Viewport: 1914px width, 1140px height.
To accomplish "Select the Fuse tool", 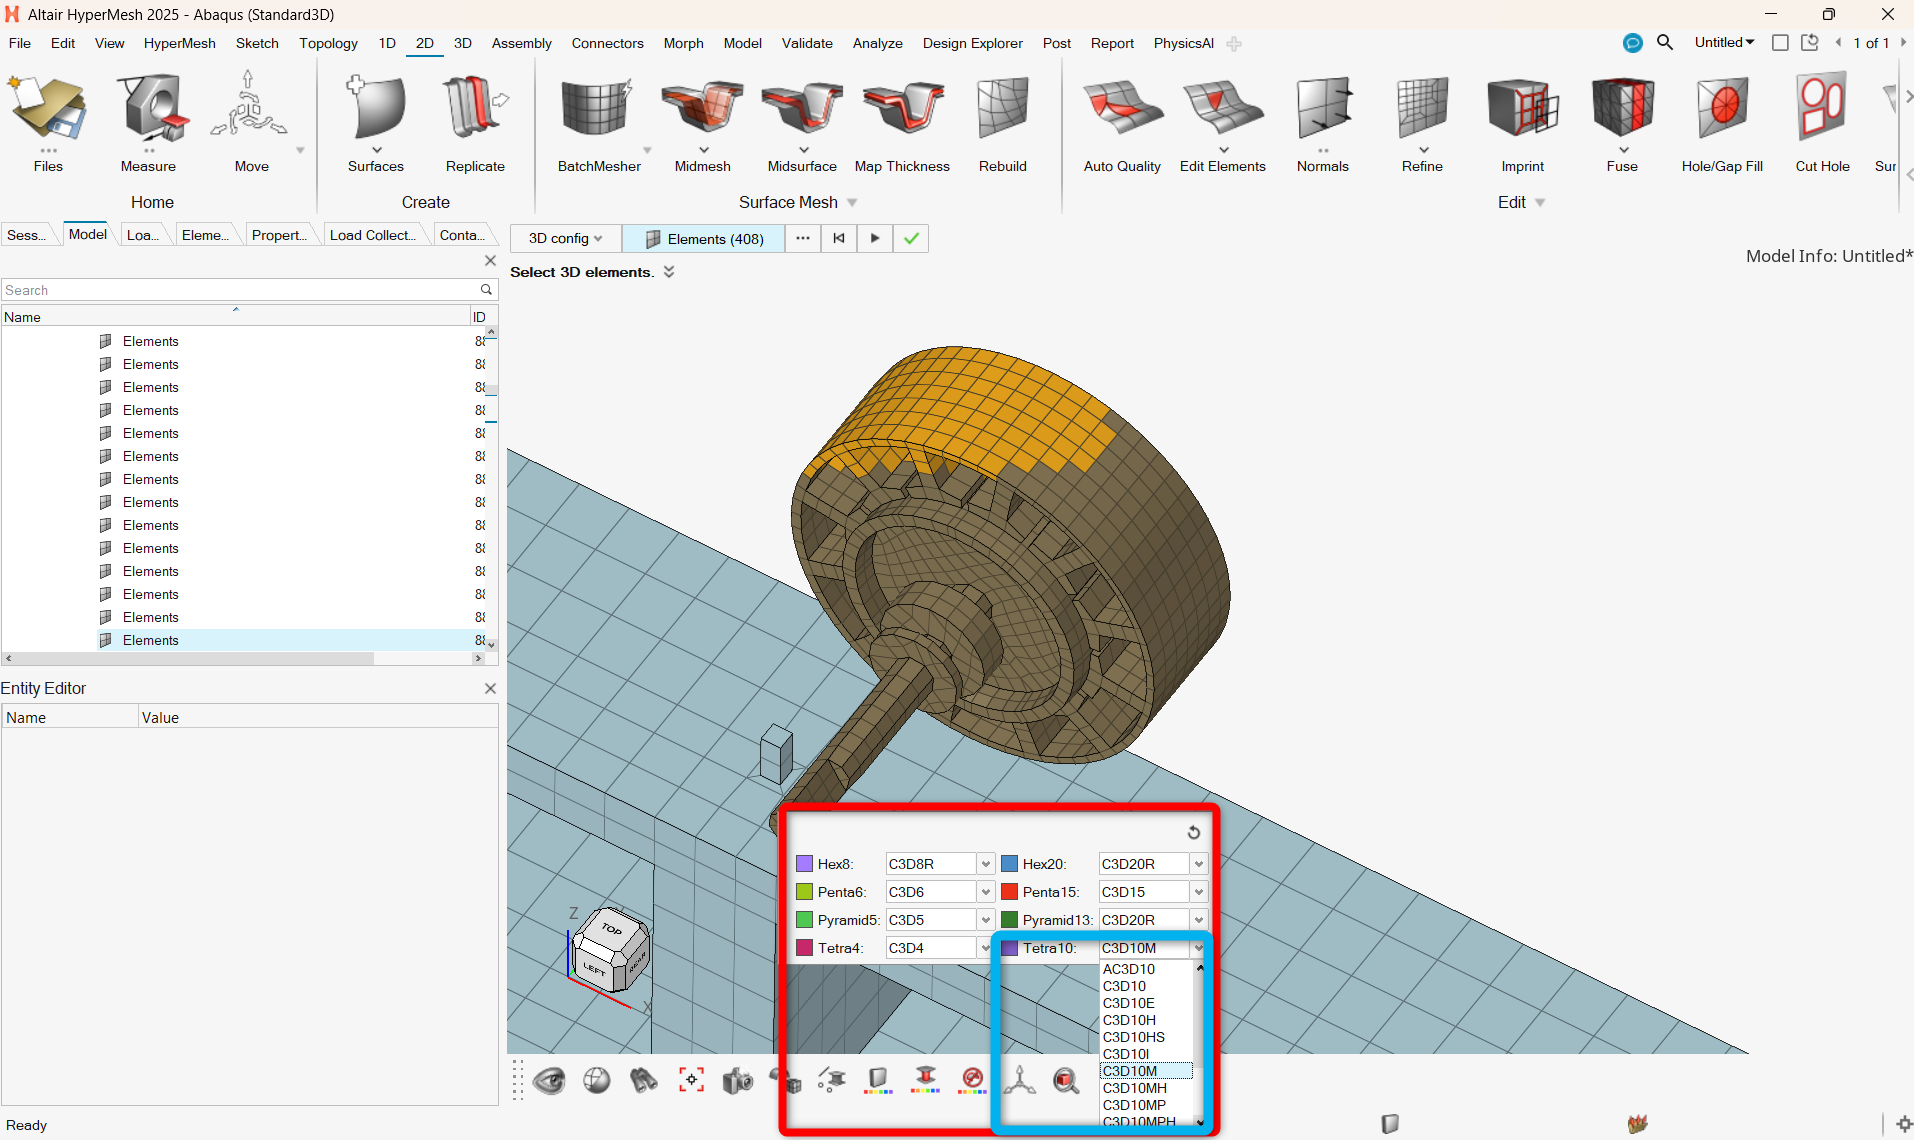I will coord(1622,122).
